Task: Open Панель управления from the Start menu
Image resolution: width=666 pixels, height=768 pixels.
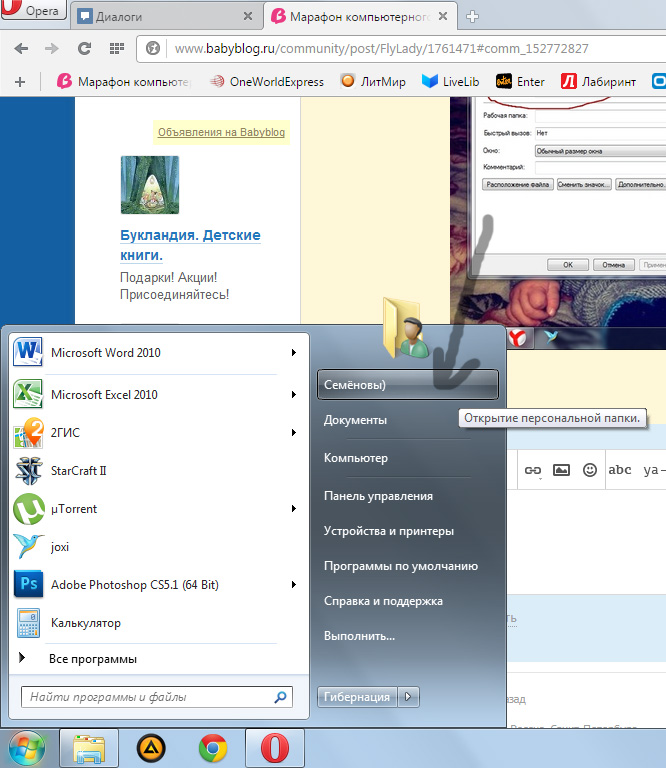Action: click(x=378, y=496)
